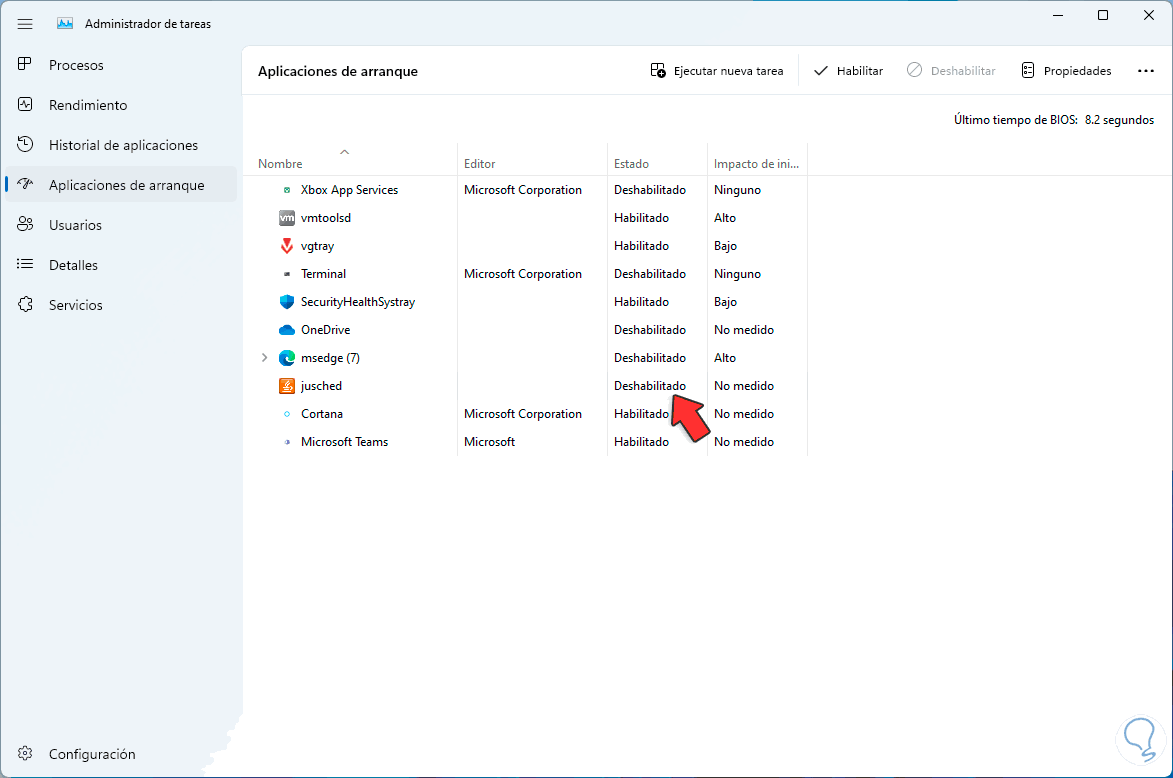The height and width of the screenshot is (778, 1173).
Task: Sort by Impacto de inicio column header
Action: (x=756, y=163)
